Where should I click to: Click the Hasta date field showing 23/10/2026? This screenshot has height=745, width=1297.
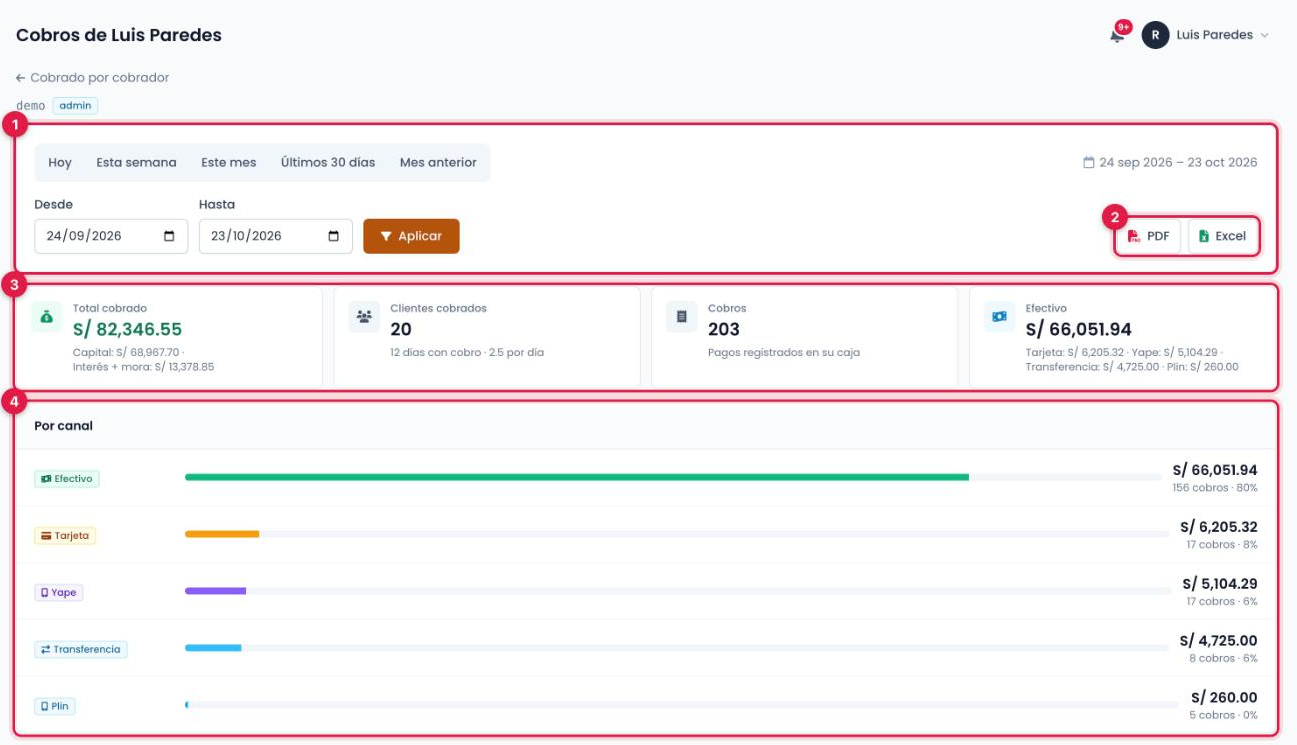(x=275, y=236)
